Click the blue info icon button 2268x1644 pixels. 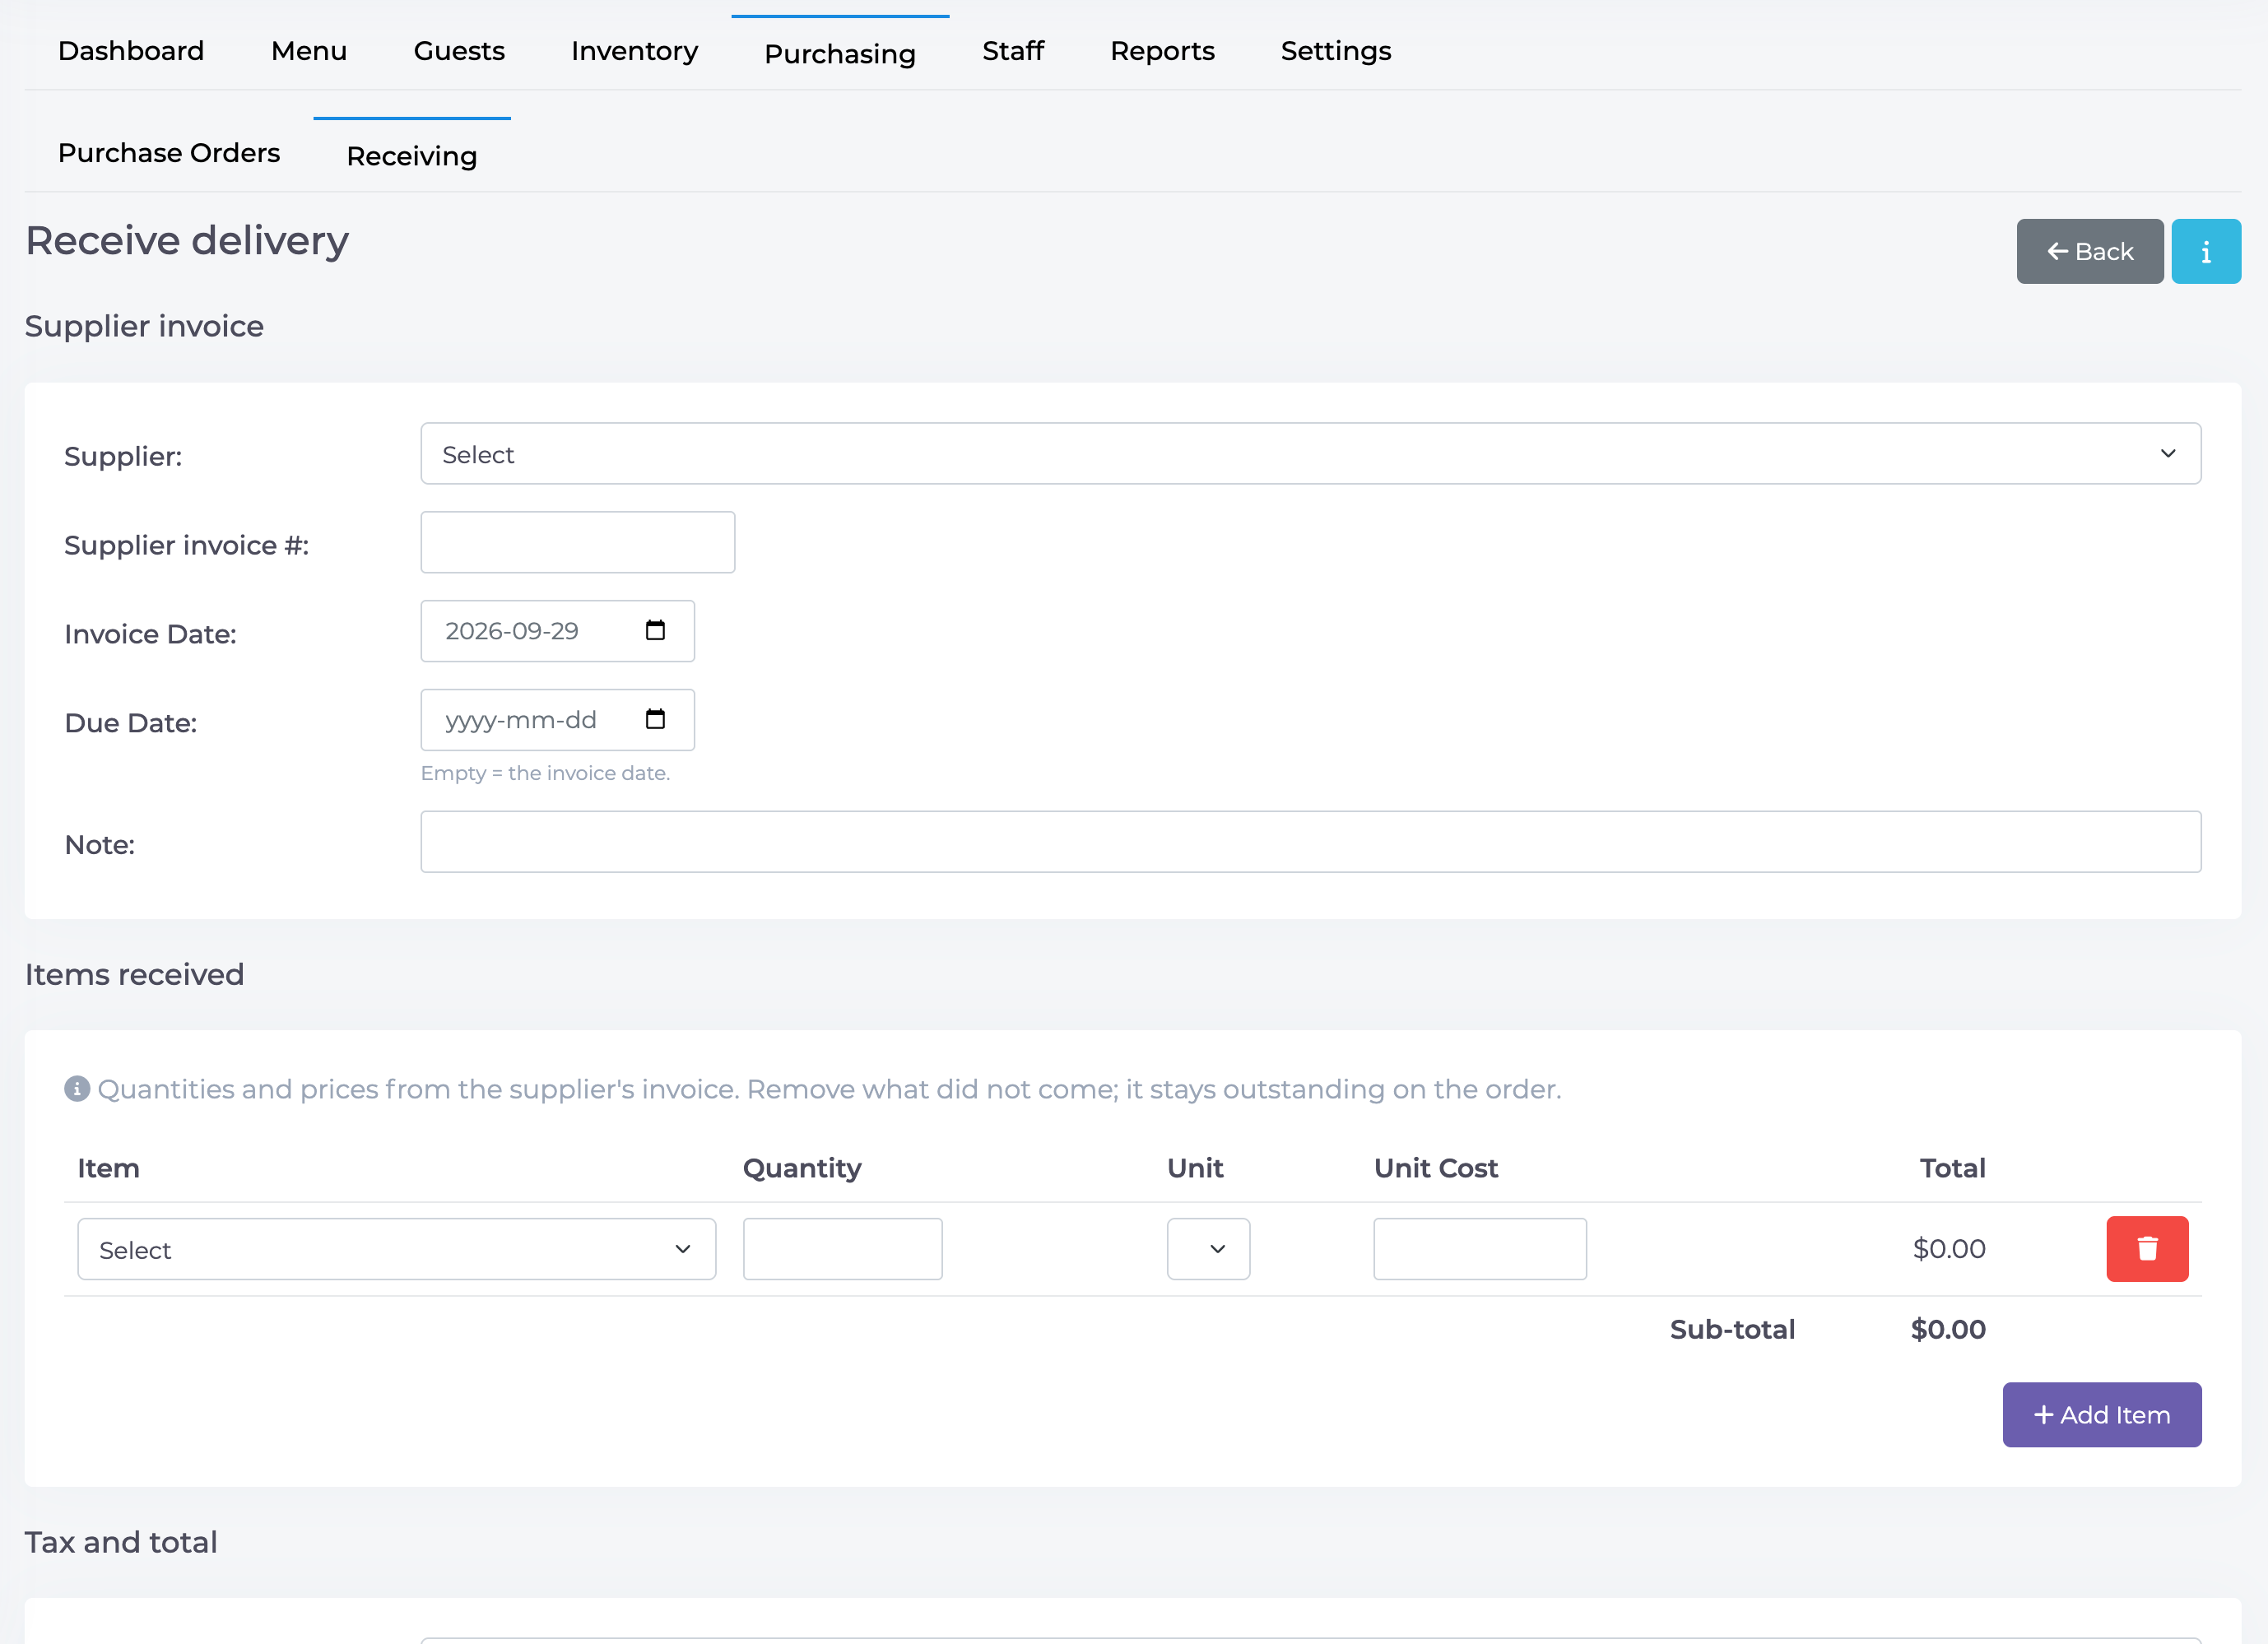tap(2205, 251)
